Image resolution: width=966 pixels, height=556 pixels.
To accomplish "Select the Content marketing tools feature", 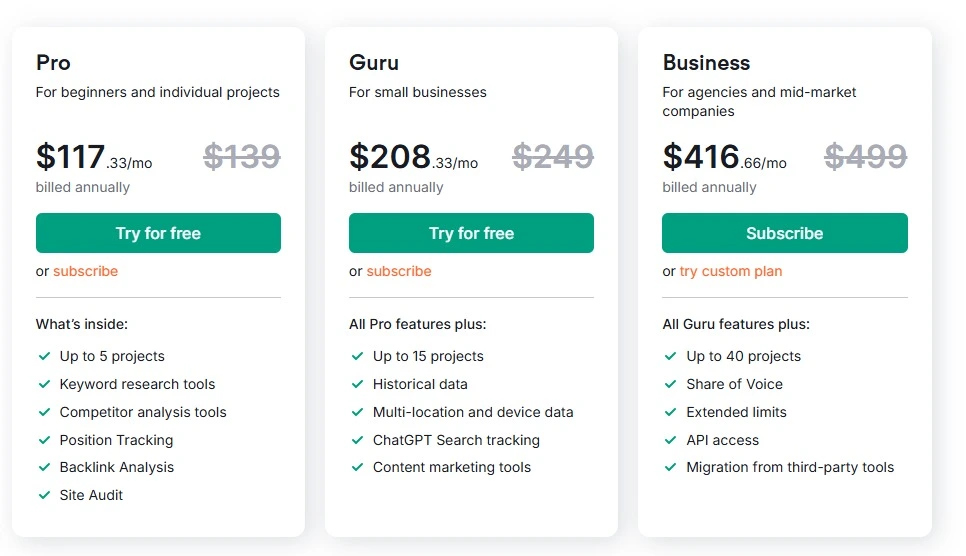I will [x=452, y=467].
